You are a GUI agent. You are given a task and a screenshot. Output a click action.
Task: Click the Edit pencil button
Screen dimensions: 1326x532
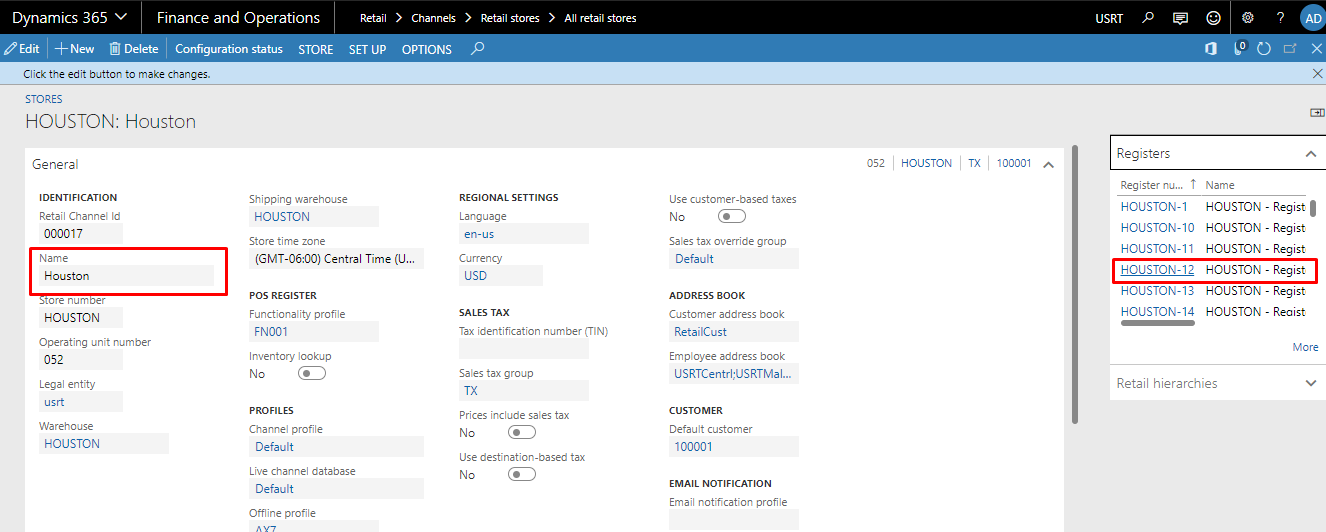(x=22, y=49)
